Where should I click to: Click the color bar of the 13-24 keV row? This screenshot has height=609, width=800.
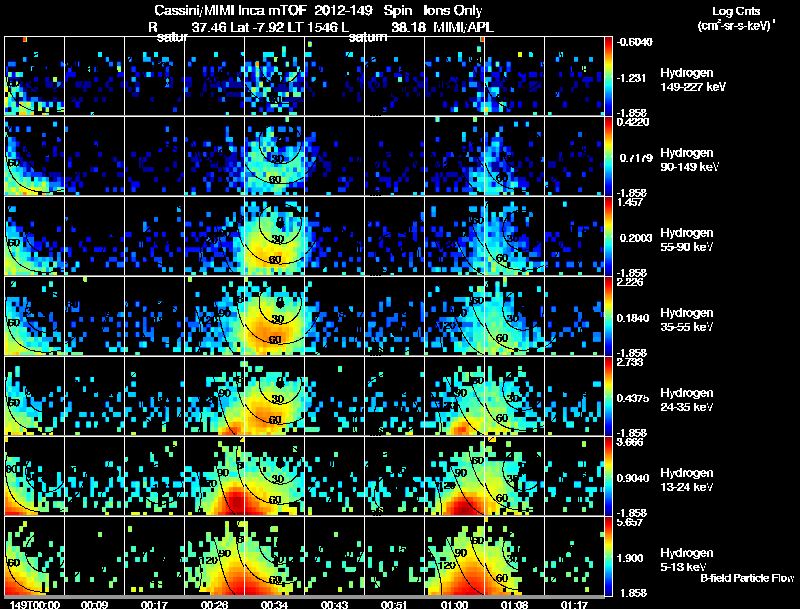click(x=608, y=476)
